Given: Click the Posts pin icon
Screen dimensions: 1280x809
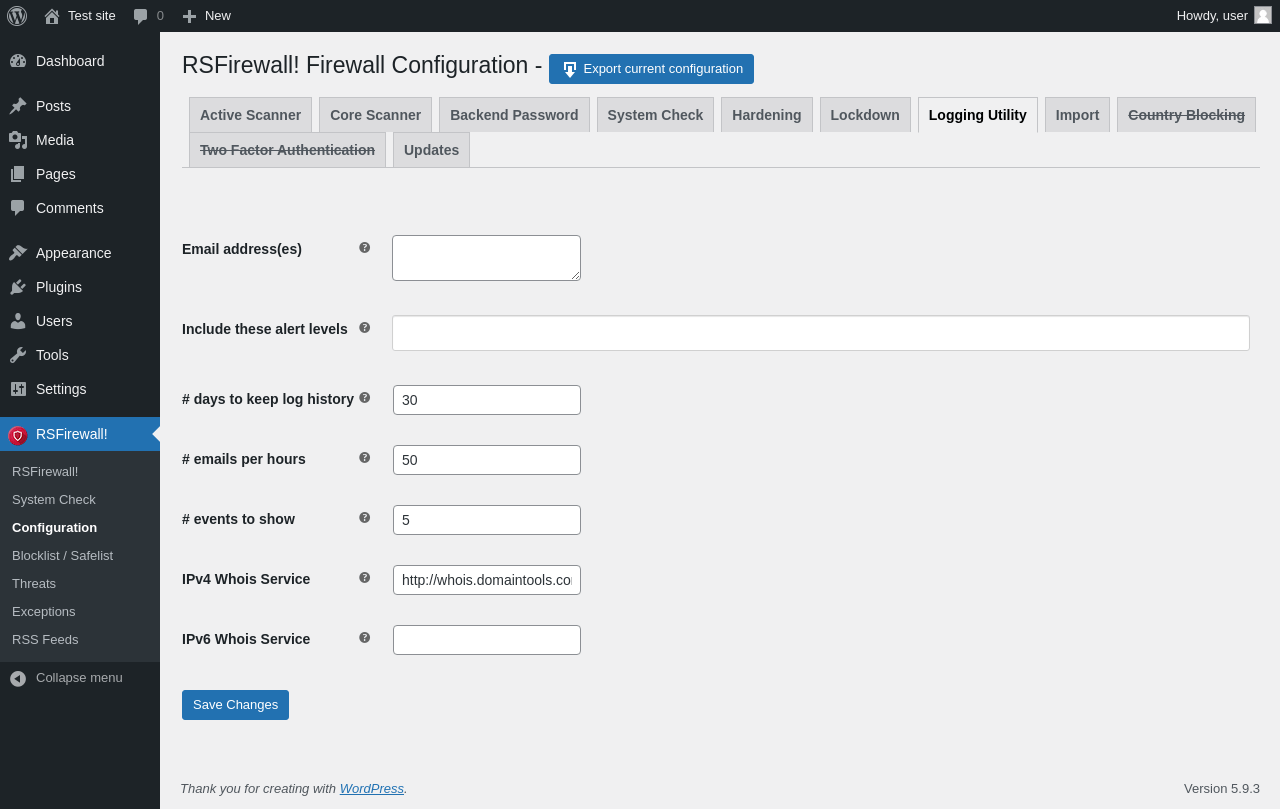Looking at the screenshot, I should [x=18, y=106].
